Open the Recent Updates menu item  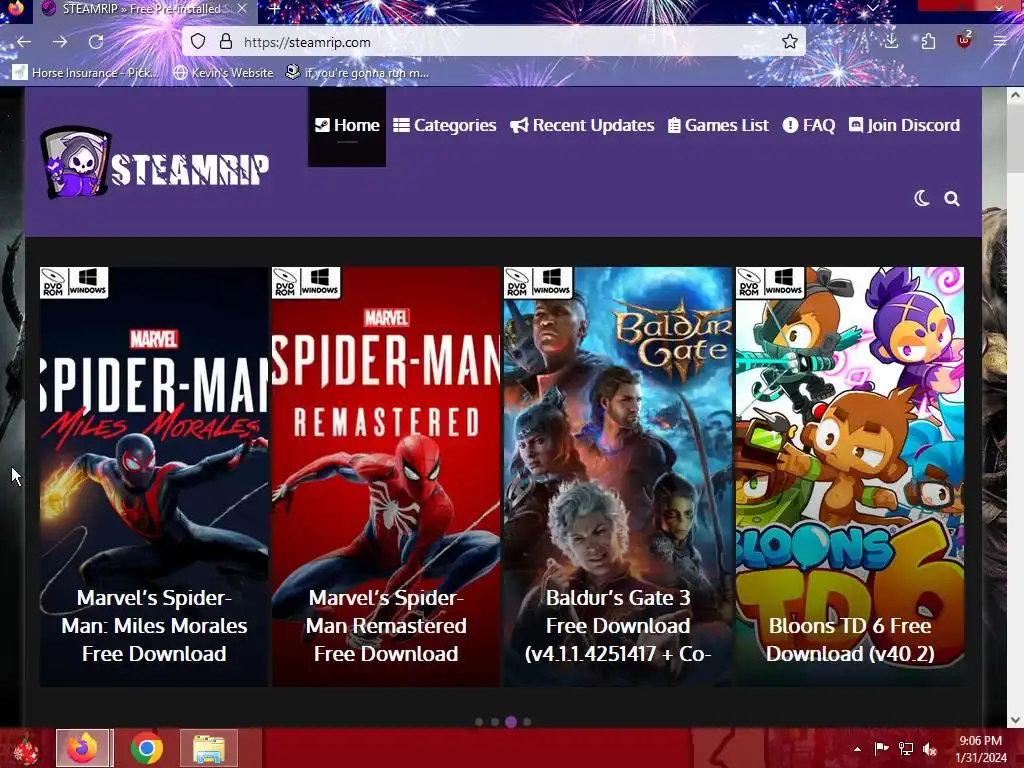(582, 125)
